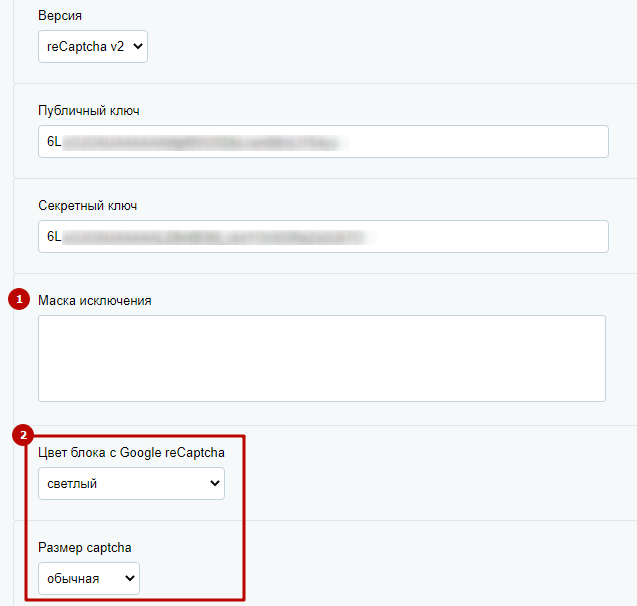The image size is (637, 606).
Task: Click the Цвет блока с Google reCaptcha label
Action: pyautogui.click(x=131, y=452)
